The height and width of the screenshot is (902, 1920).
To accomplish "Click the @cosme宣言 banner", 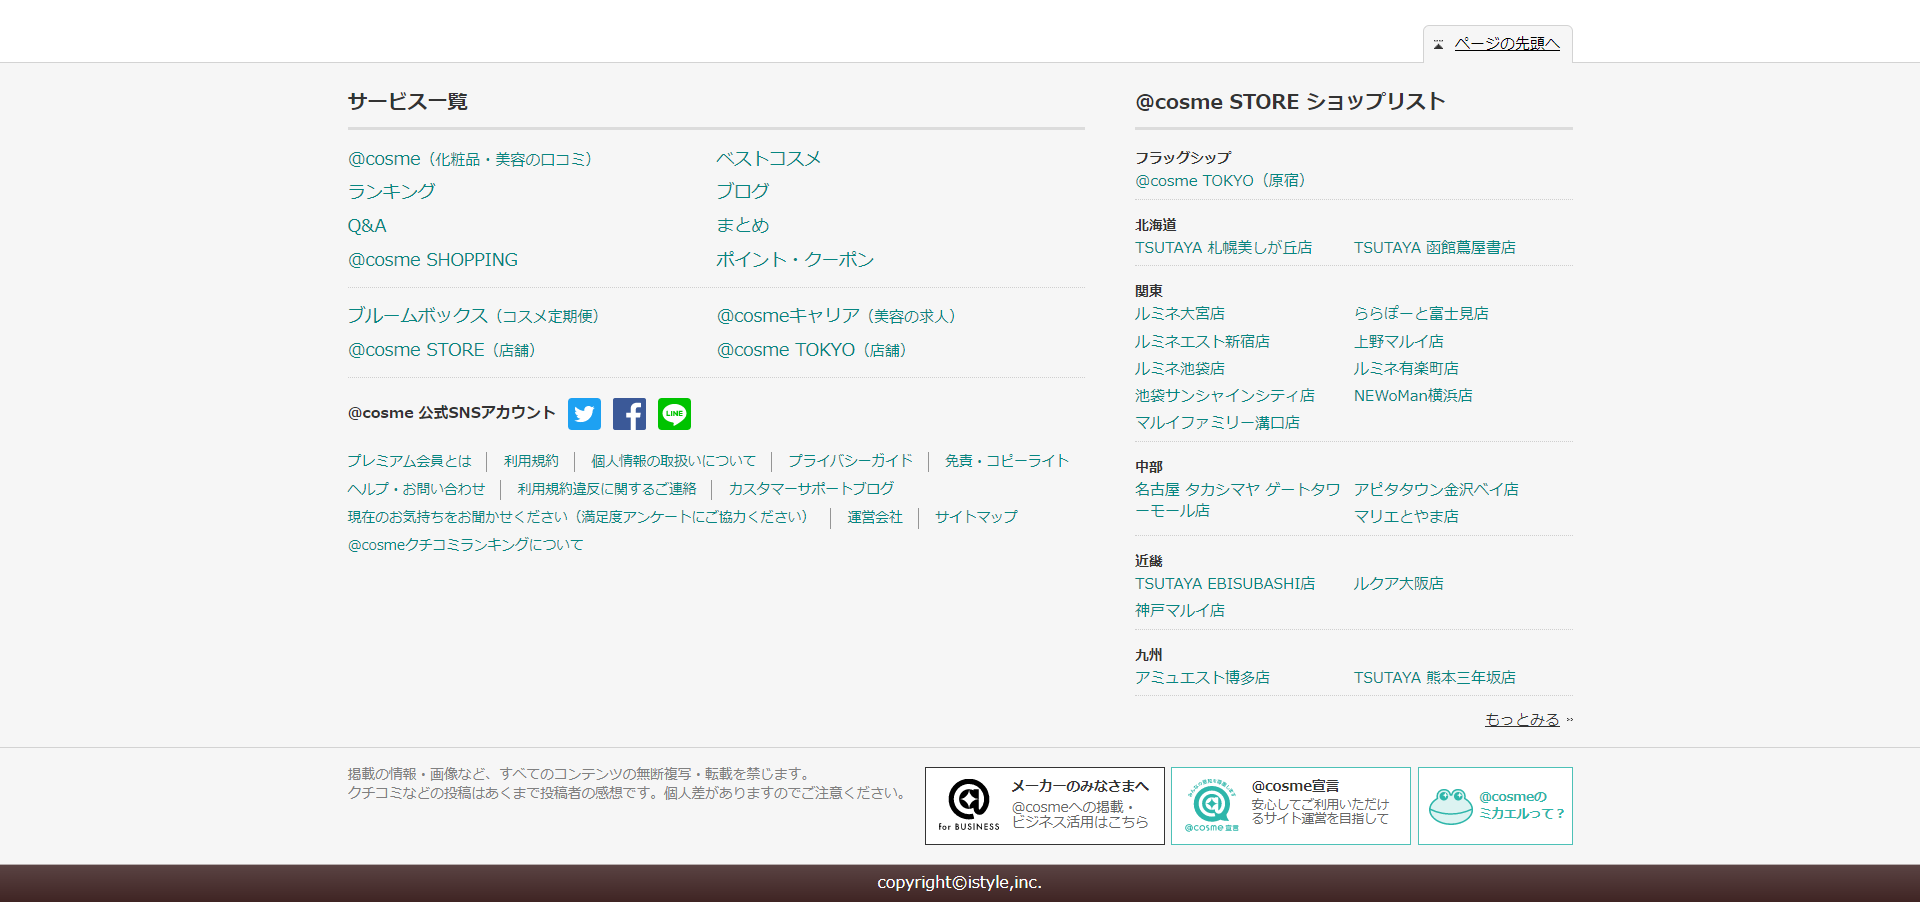I will 1290,806.
